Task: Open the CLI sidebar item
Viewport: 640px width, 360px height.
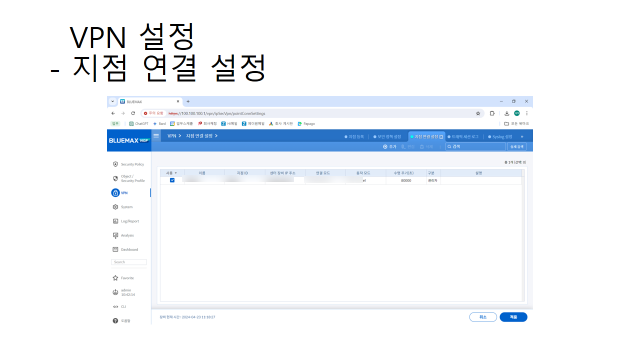Action: (119, 307)
